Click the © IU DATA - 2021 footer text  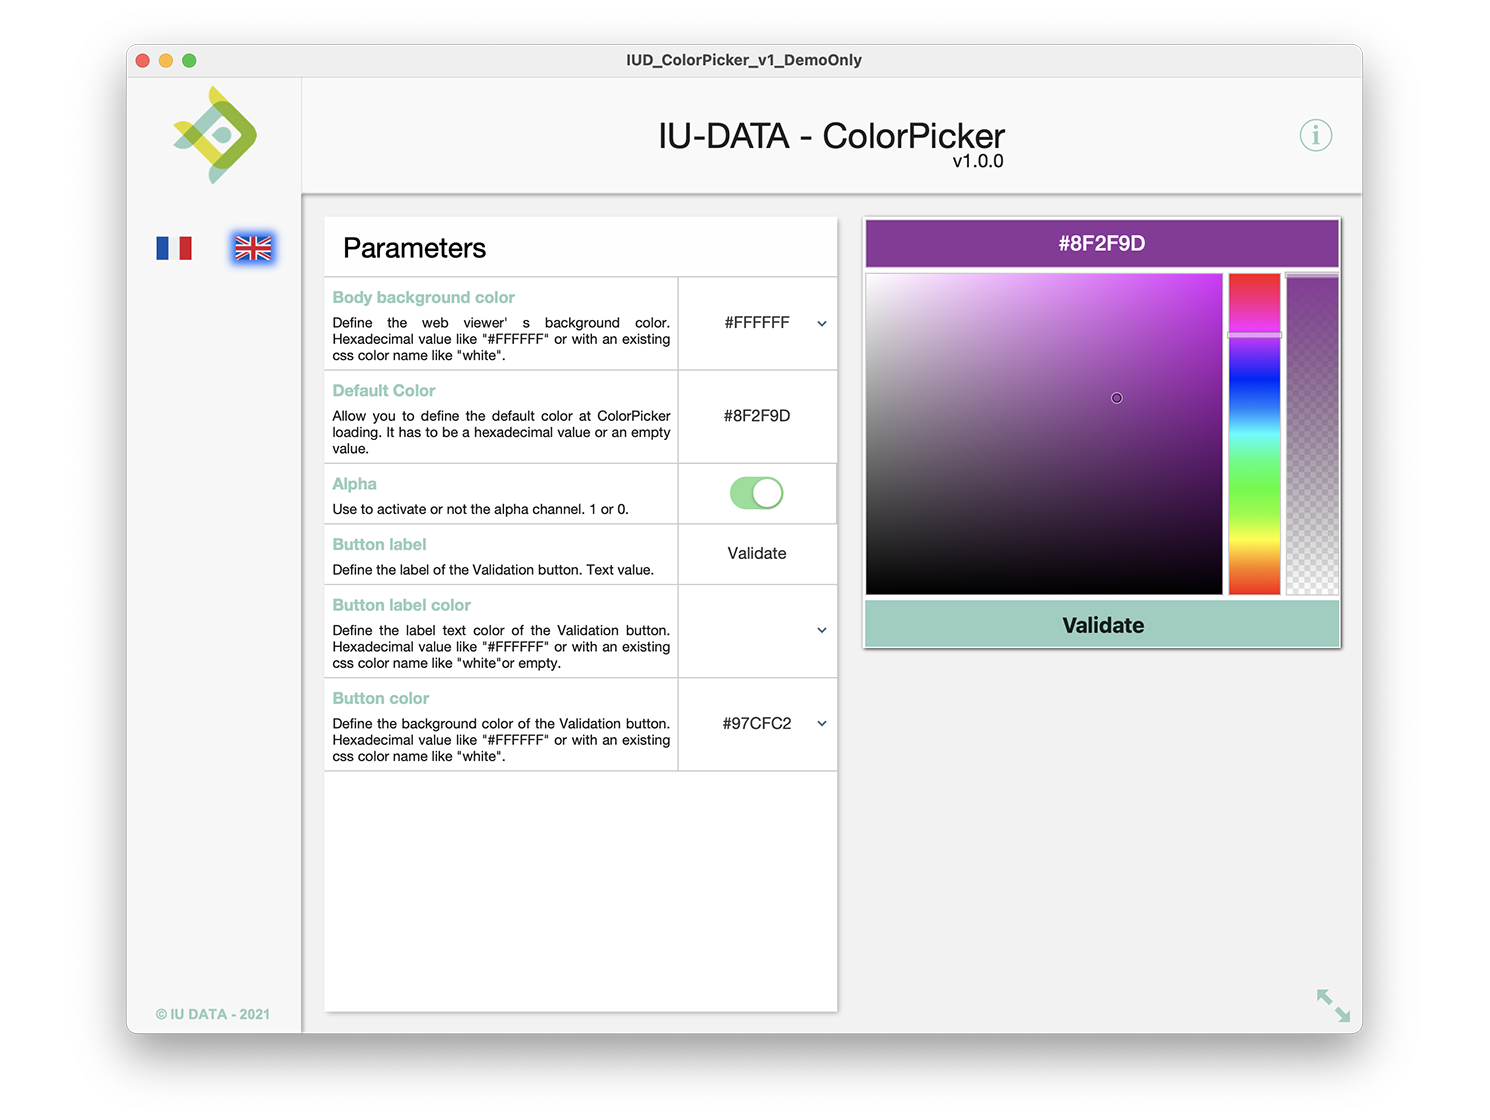(x=213, y=1014)
